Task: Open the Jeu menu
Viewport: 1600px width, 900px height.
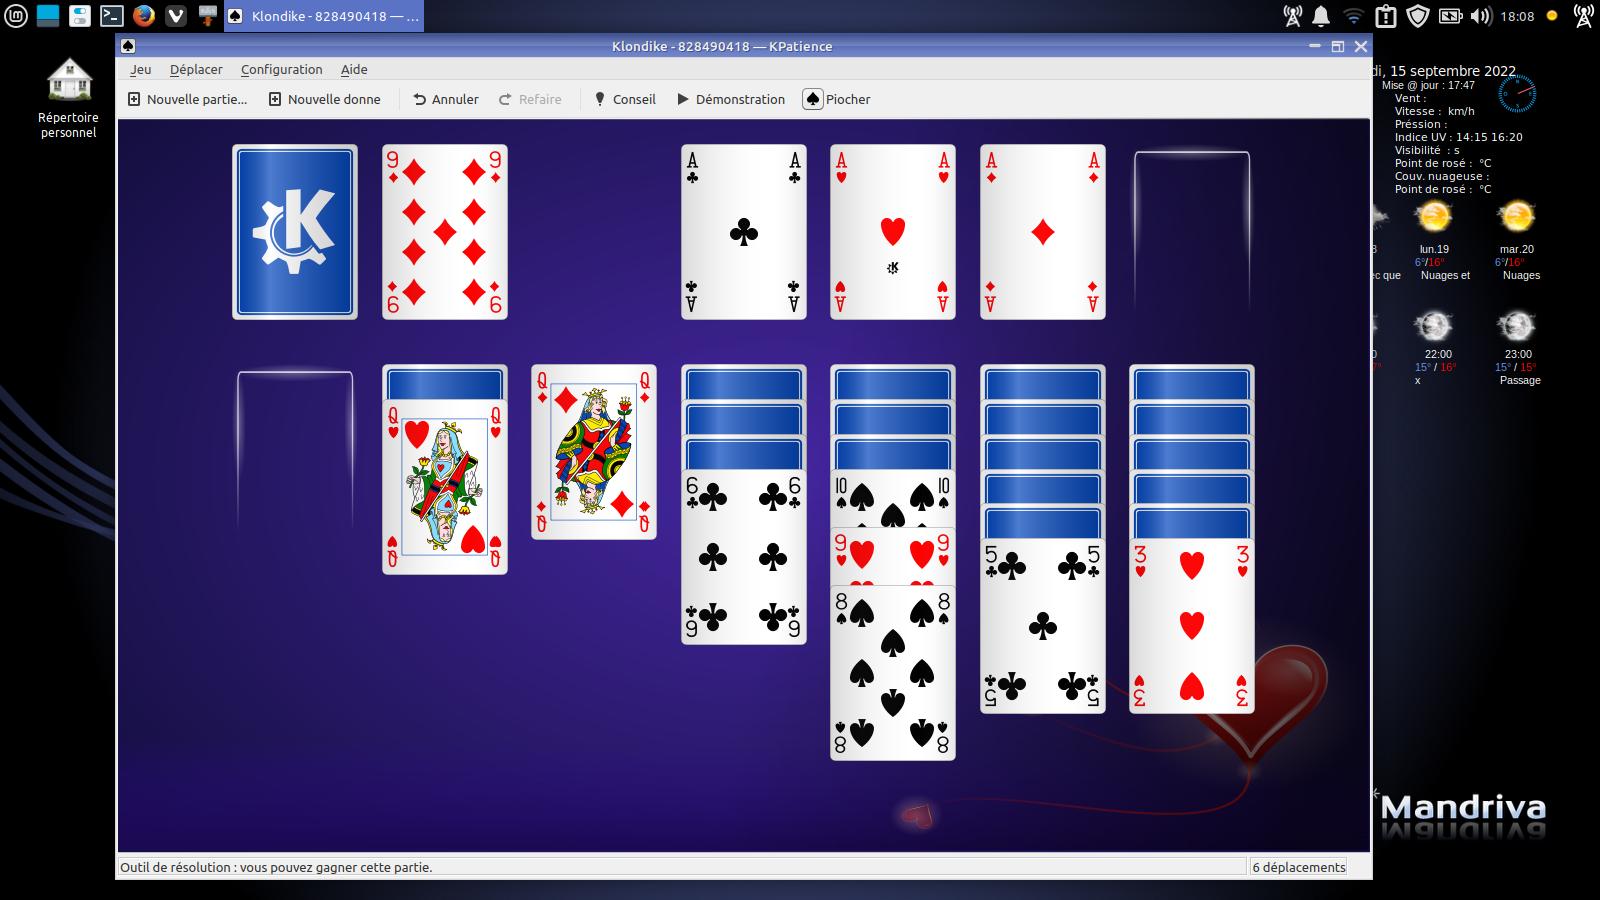Action: (x=140, y=69)
